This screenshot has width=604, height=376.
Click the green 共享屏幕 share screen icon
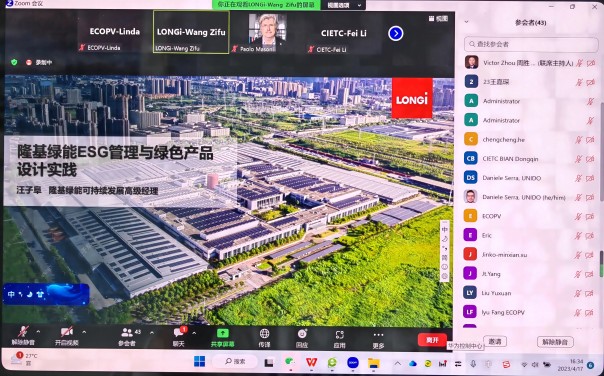223,333
